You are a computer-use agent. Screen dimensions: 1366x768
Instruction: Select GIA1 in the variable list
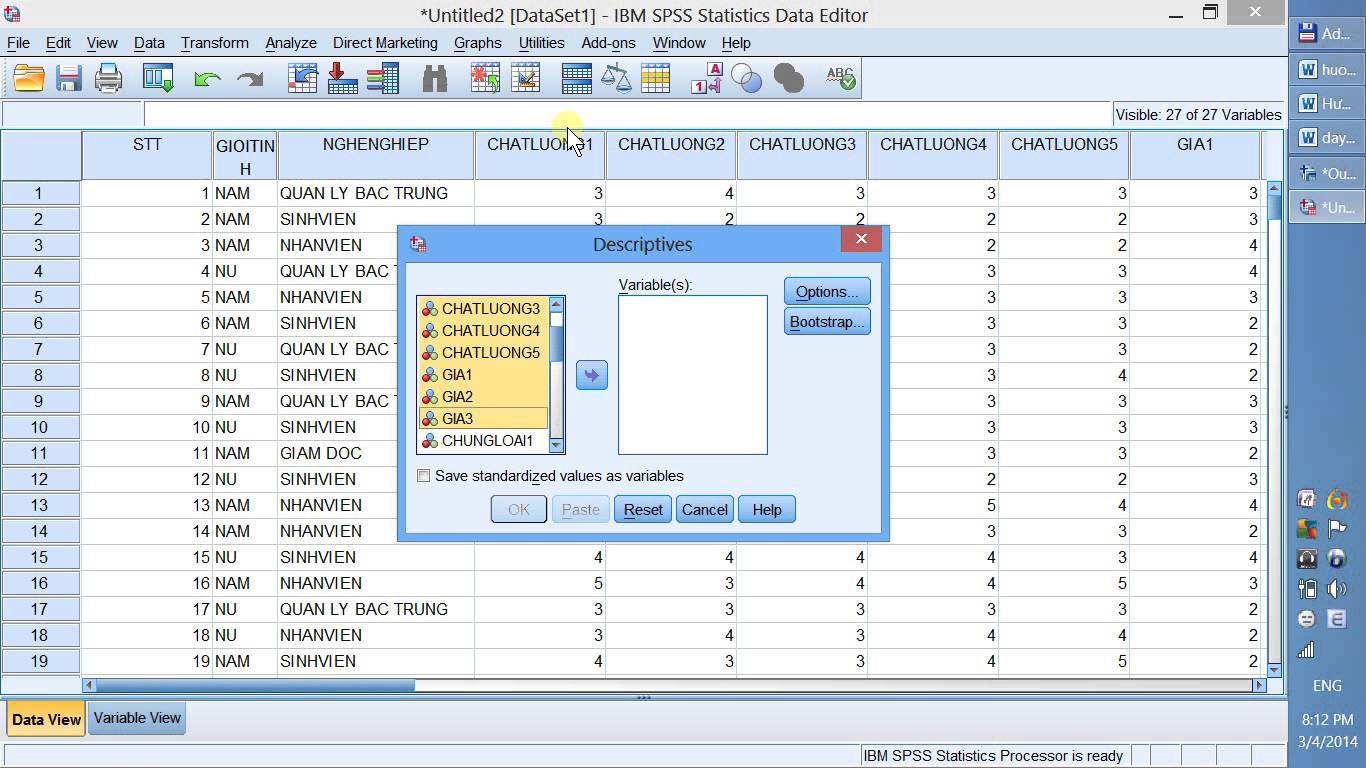click(x=484, y=375)
